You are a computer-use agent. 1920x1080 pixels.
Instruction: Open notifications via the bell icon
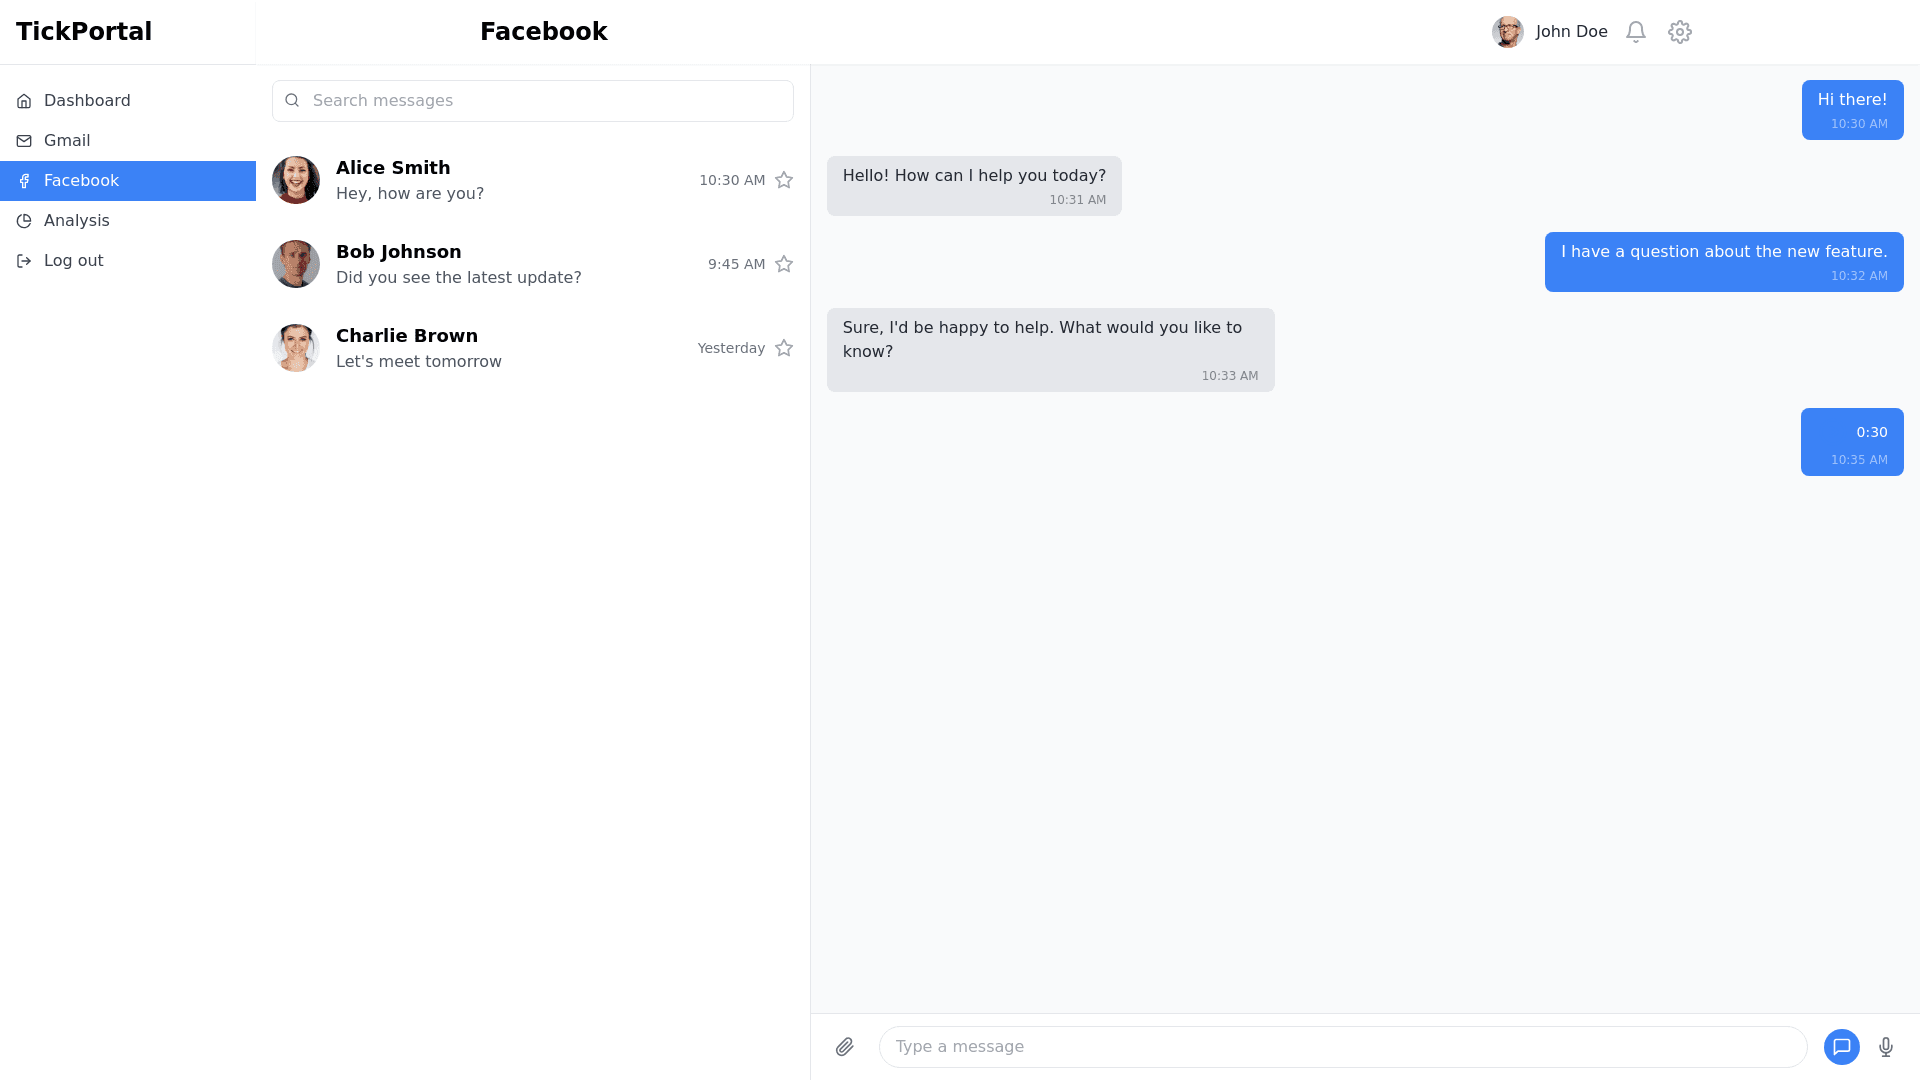point(1636,32)
